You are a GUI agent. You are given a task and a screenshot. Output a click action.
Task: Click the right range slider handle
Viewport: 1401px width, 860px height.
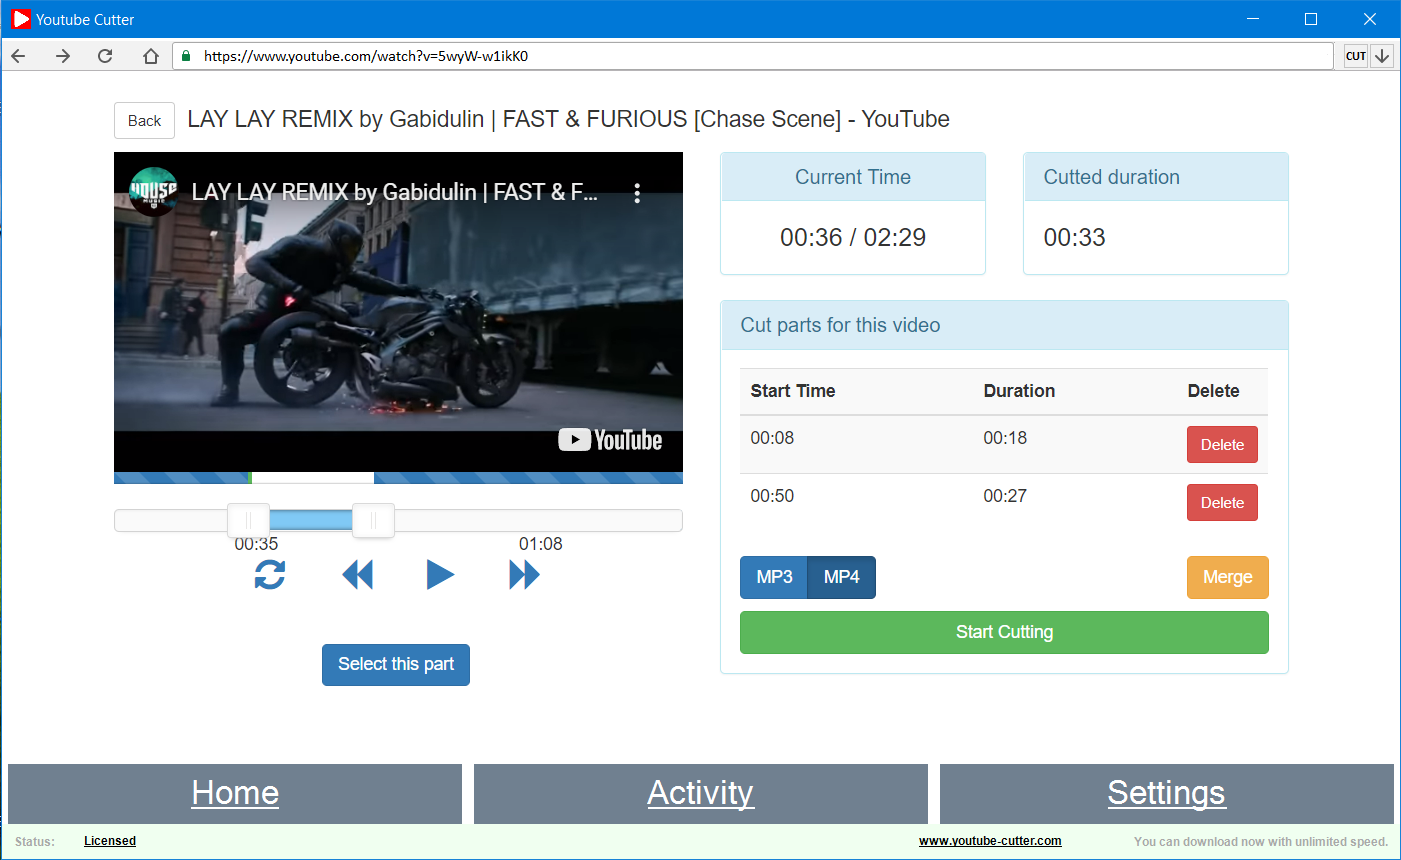[373, 520]
